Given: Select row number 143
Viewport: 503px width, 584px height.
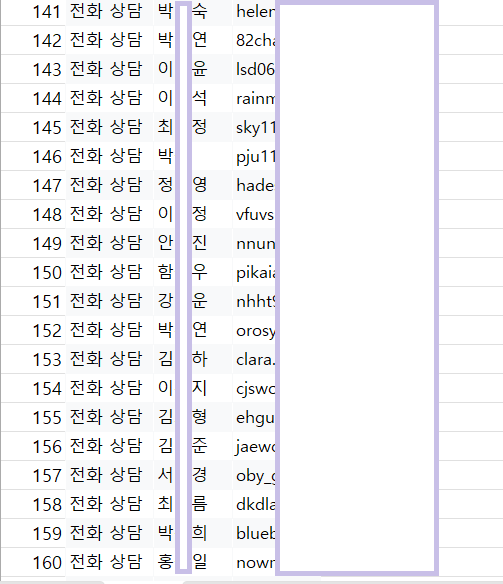Looking at the screenshot, I should coord(47,70).
